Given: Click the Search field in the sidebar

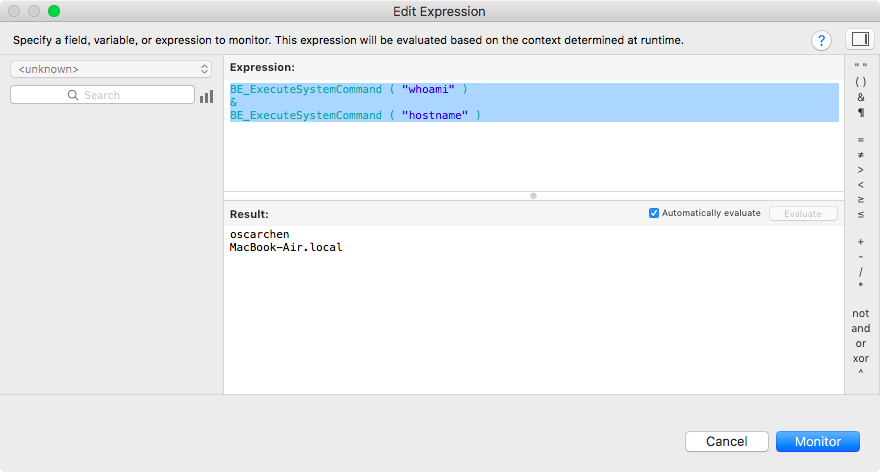Looking at the screenshot, I should [102, 95].
